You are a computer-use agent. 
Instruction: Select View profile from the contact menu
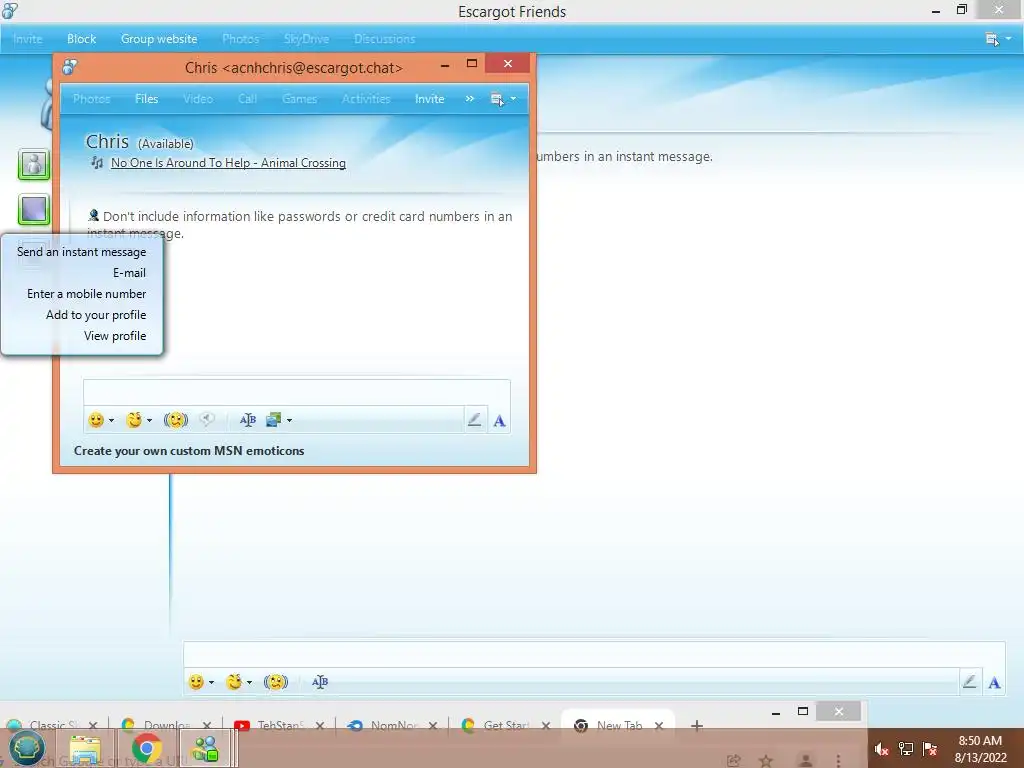(x=115, y=335)
